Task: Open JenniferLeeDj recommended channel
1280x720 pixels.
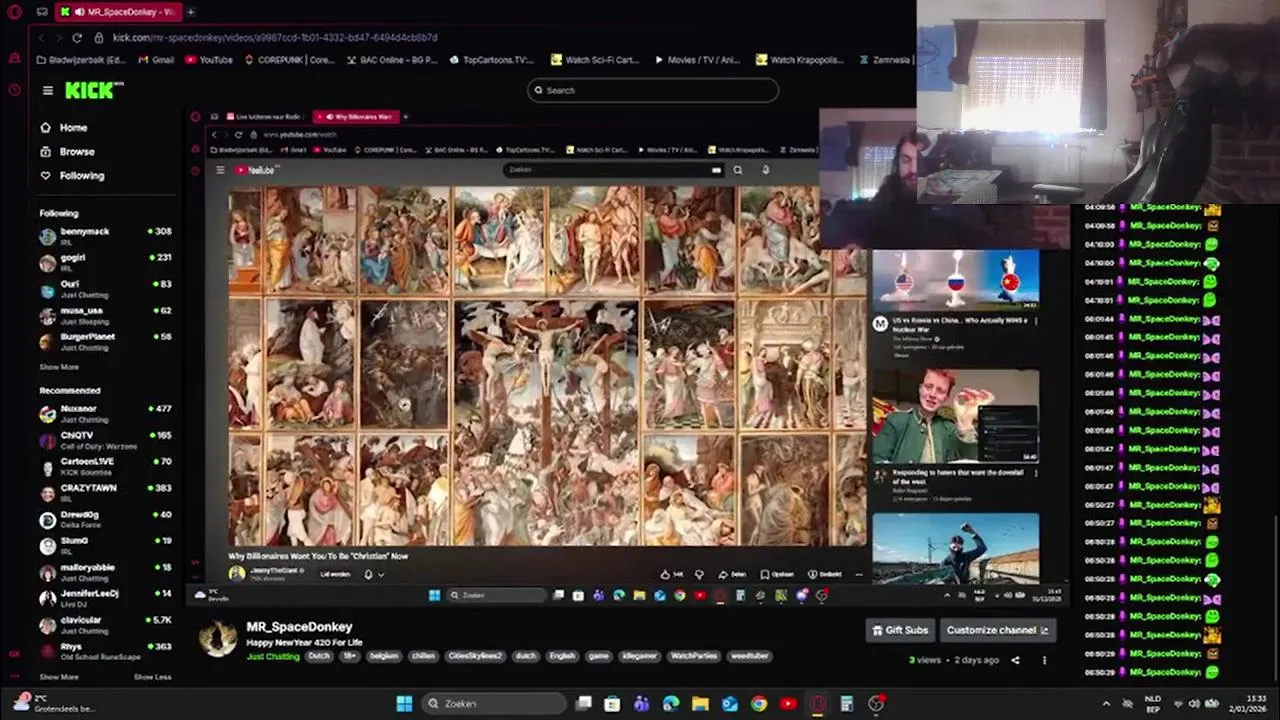Action: pos(105,598)
